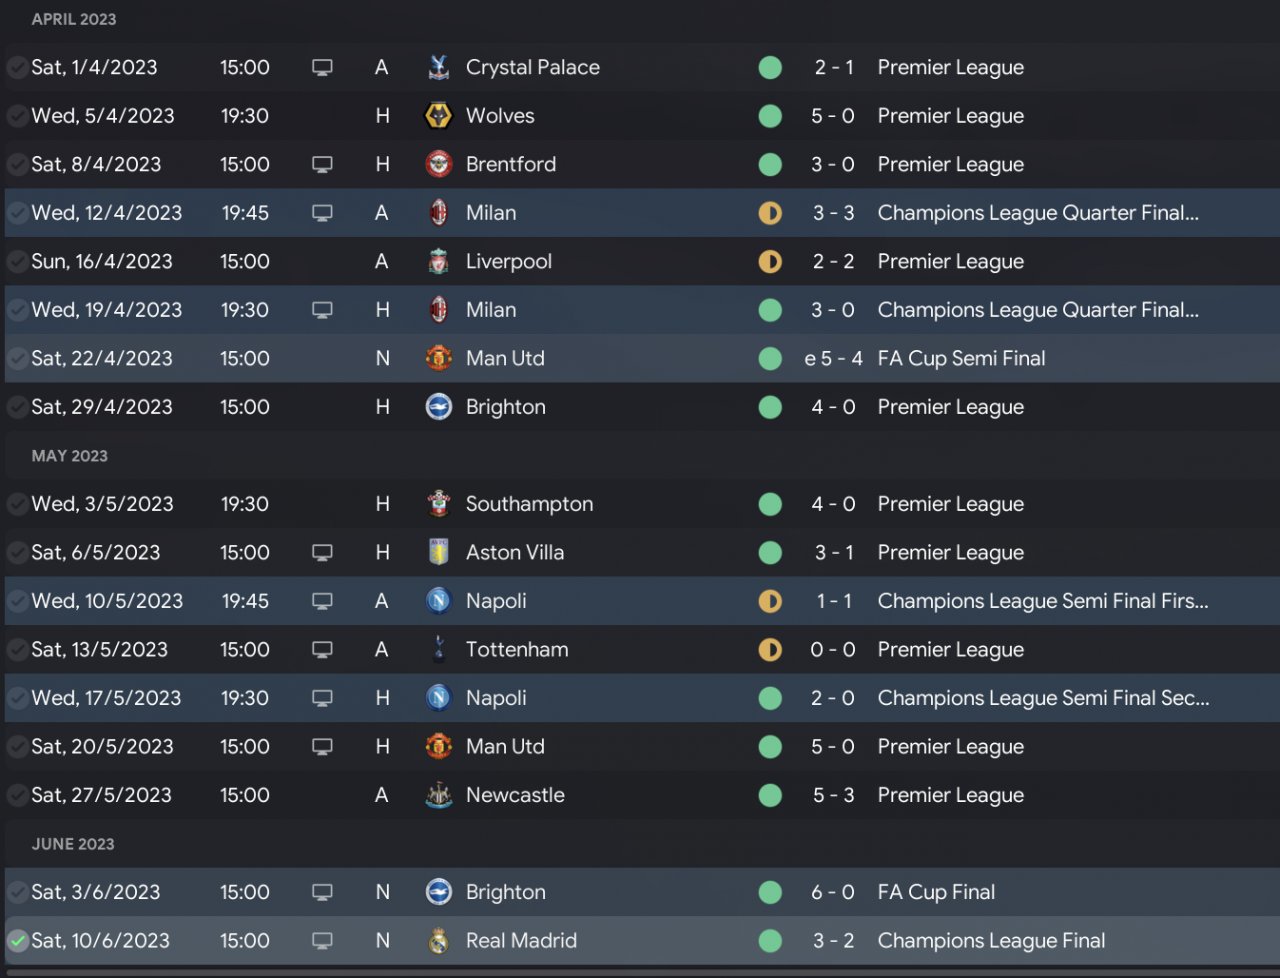The image size is (1280, 978).
Task: Click the Southampton club crest
Action: click(x=438, y=504)
